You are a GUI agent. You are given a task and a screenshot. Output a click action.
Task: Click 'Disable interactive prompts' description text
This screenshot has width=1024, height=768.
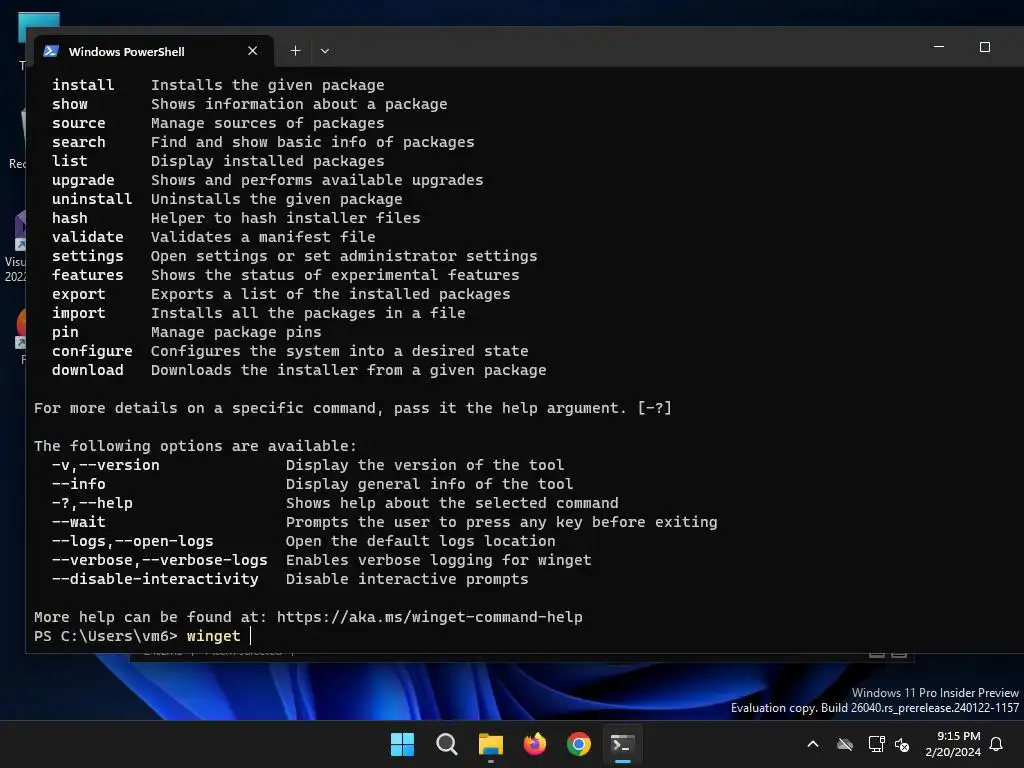(407, 579)
